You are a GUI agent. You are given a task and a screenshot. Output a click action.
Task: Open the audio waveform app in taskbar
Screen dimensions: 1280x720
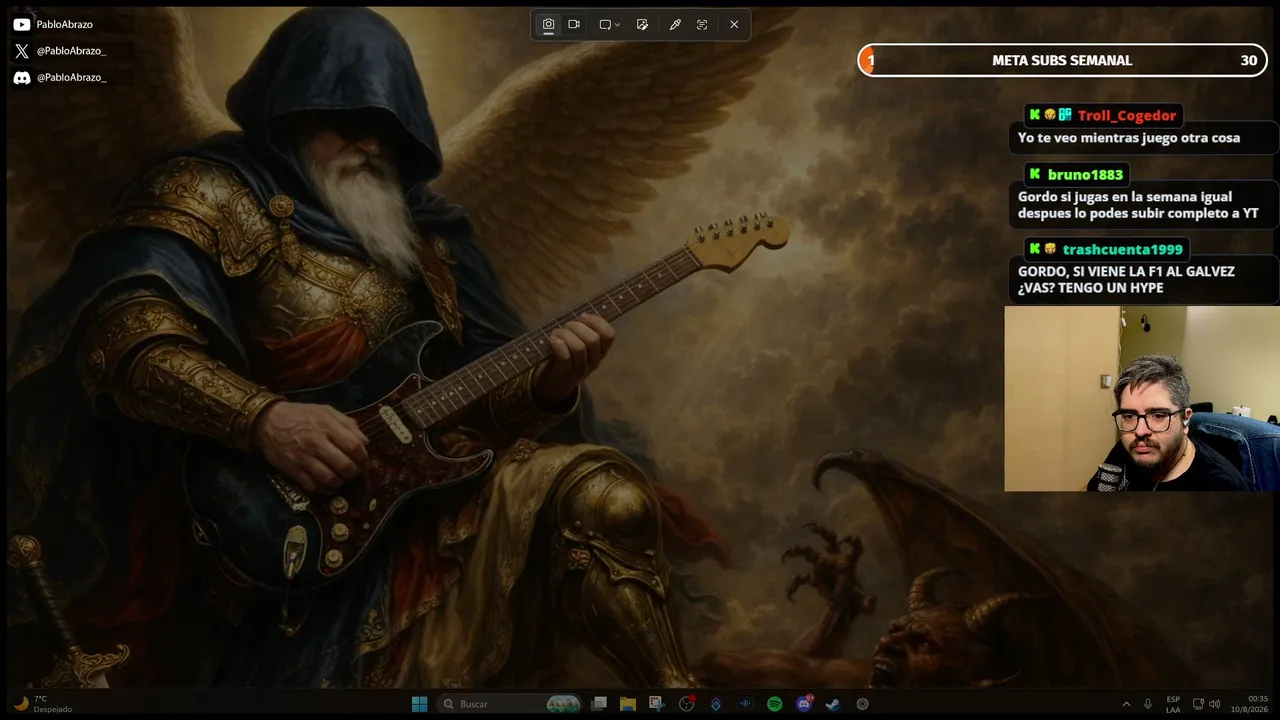coord(745,704)
